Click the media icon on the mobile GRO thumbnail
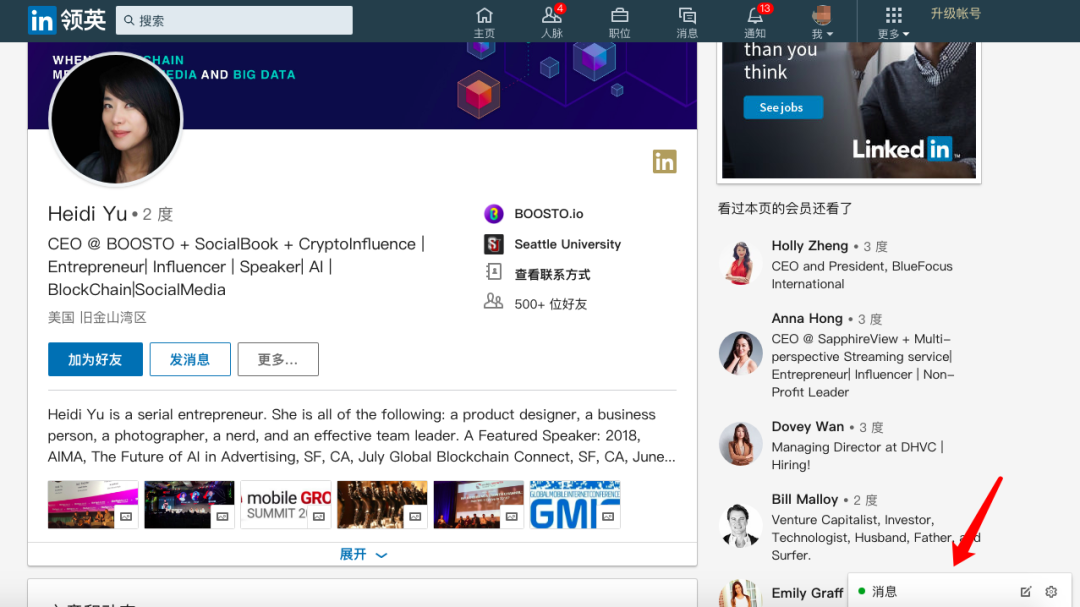The height and width of the screenshot is (607, 1080). click(x=319, y=516)
